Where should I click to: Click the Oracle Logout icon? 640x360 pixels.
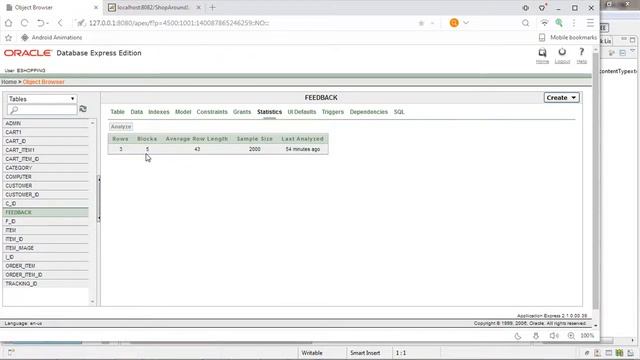click(x=562, y=56)
